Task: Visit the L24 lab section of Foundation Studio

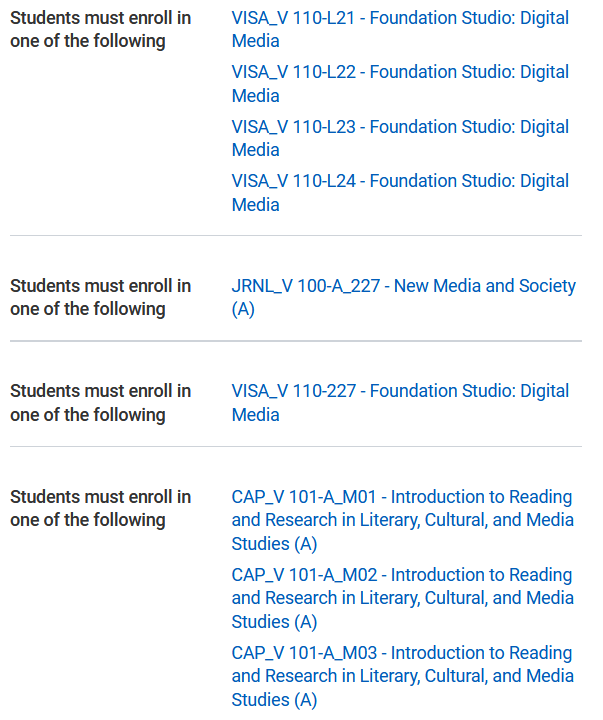Action: point(400,192)
